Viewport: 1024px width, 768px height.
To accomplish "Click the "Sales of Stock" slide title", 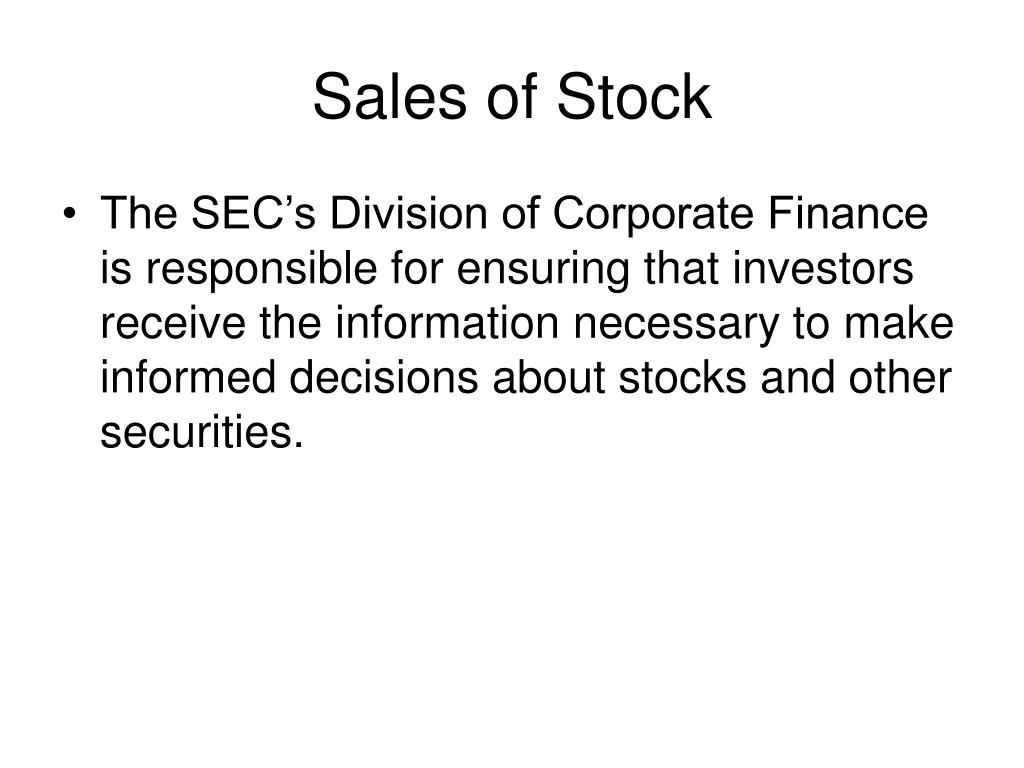I will coord(512,97).
